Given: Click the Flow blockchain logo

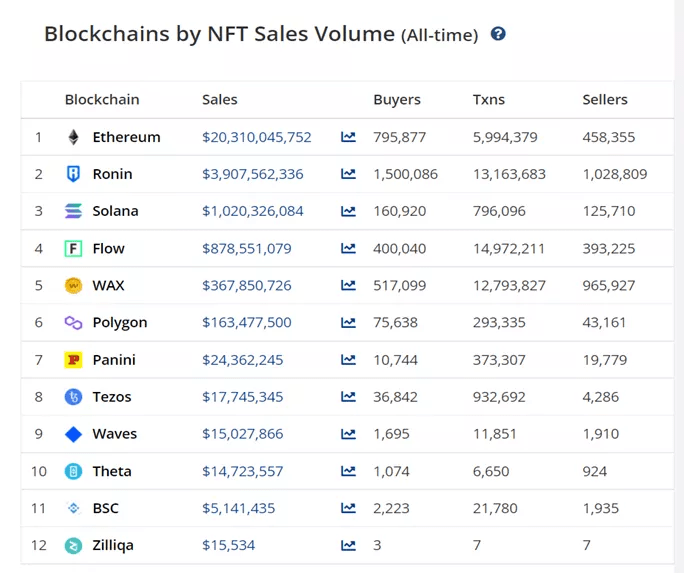Looking at the screenshot, I should [x=73, y=248].
